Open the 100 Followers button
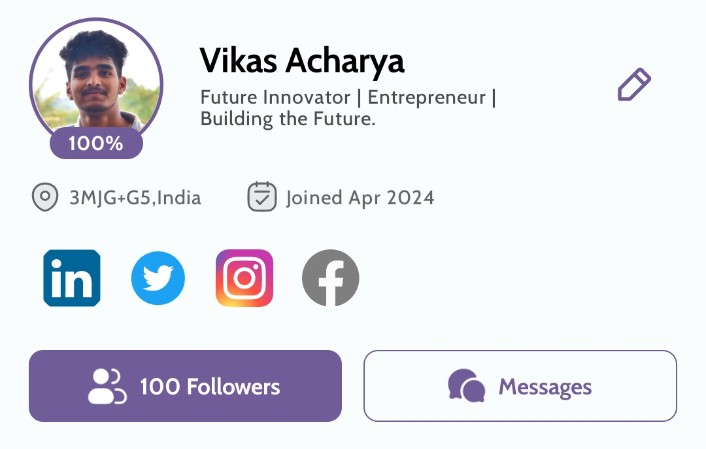706x449 pixels. click(x=185, y=386)
